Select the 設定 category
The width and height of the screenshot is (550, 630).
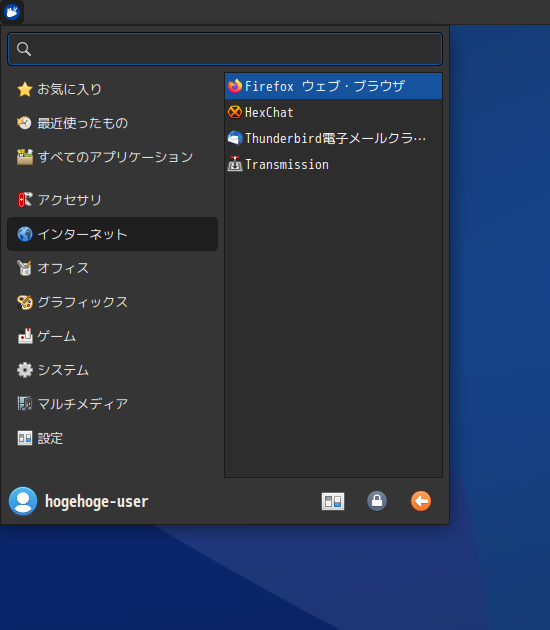coord(112,438)
